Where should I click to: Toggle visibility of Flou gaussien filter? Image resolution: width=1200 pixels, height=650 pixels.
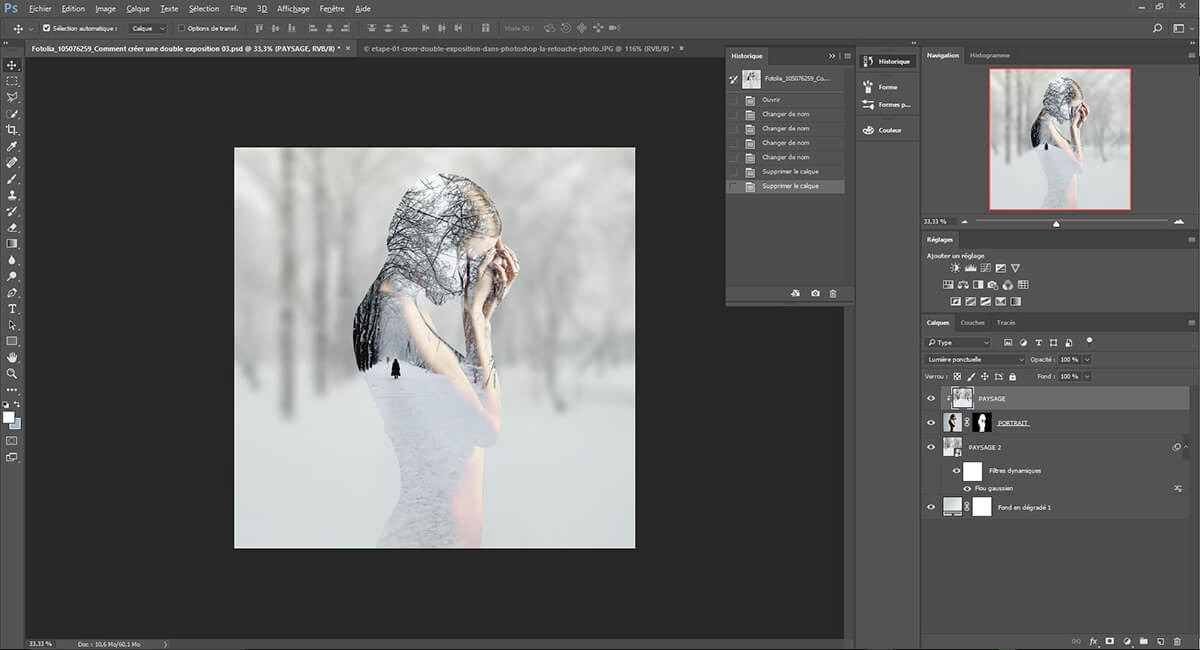pos(967,489)
